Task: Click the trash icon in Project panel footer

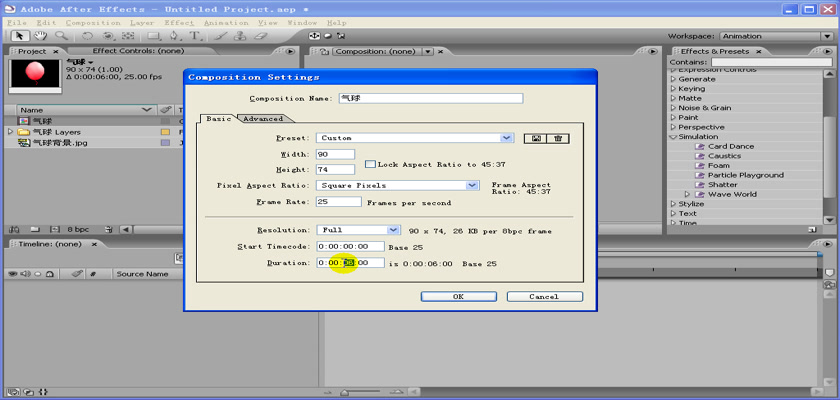Action: tap(109, 230)
